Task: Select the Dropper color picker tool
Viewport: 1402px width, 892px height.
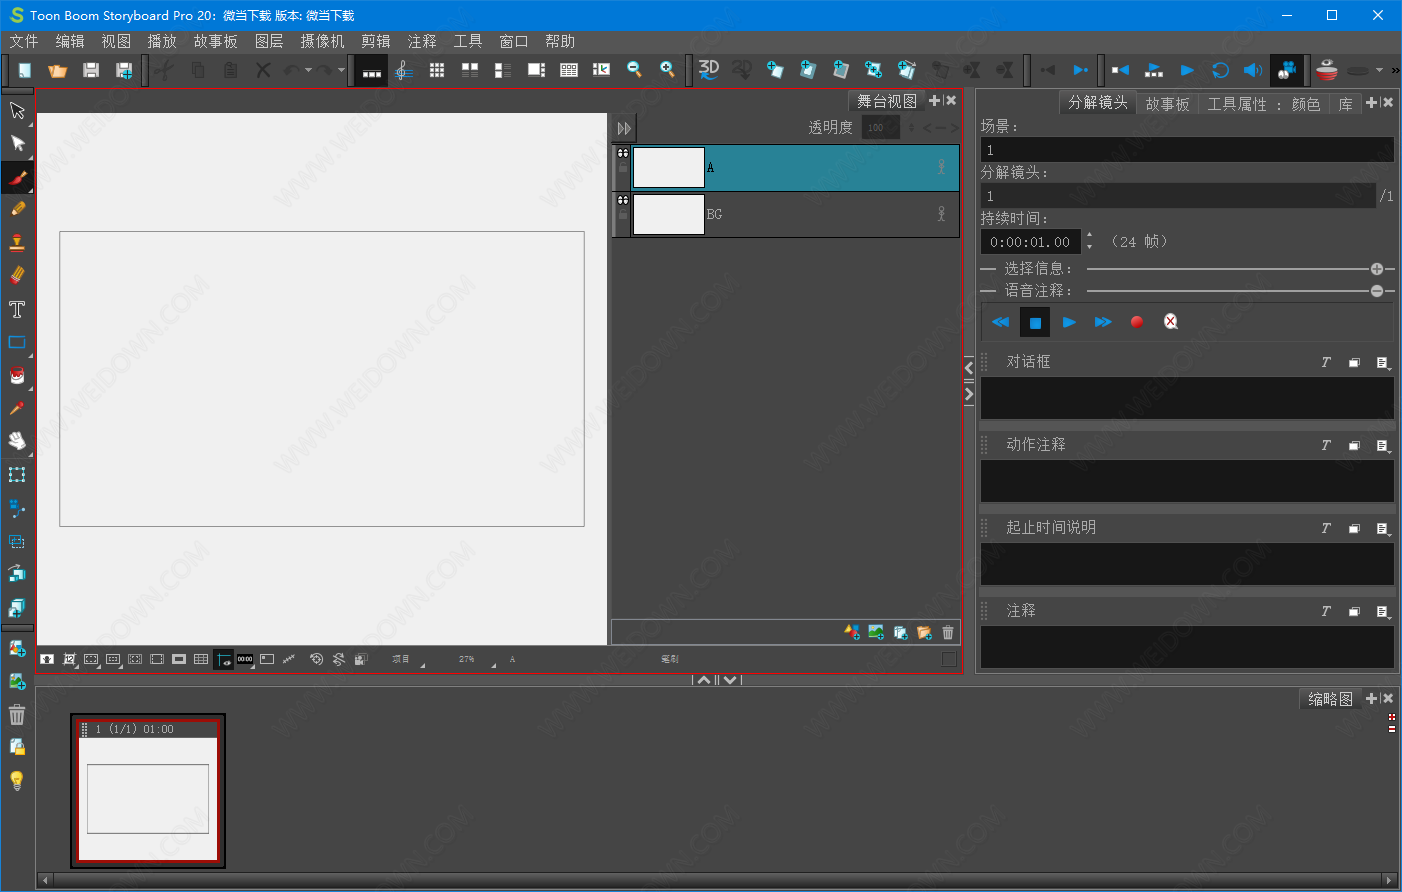Action: point(17,408)
